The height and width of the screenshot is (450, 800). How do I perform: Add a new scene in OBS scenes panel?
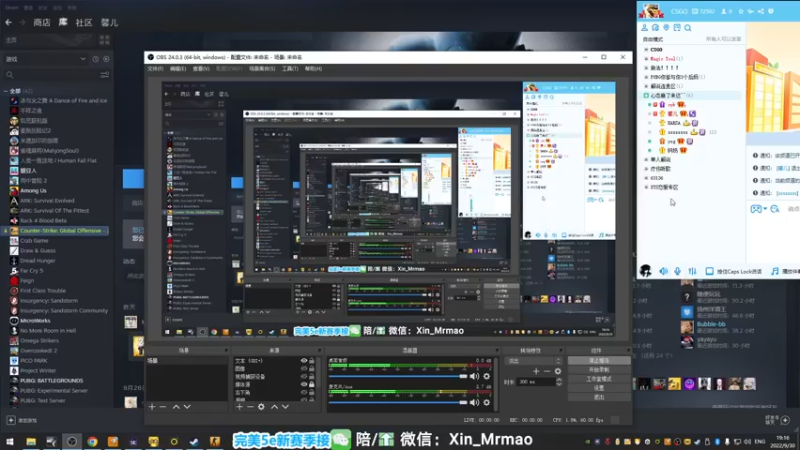152,407
